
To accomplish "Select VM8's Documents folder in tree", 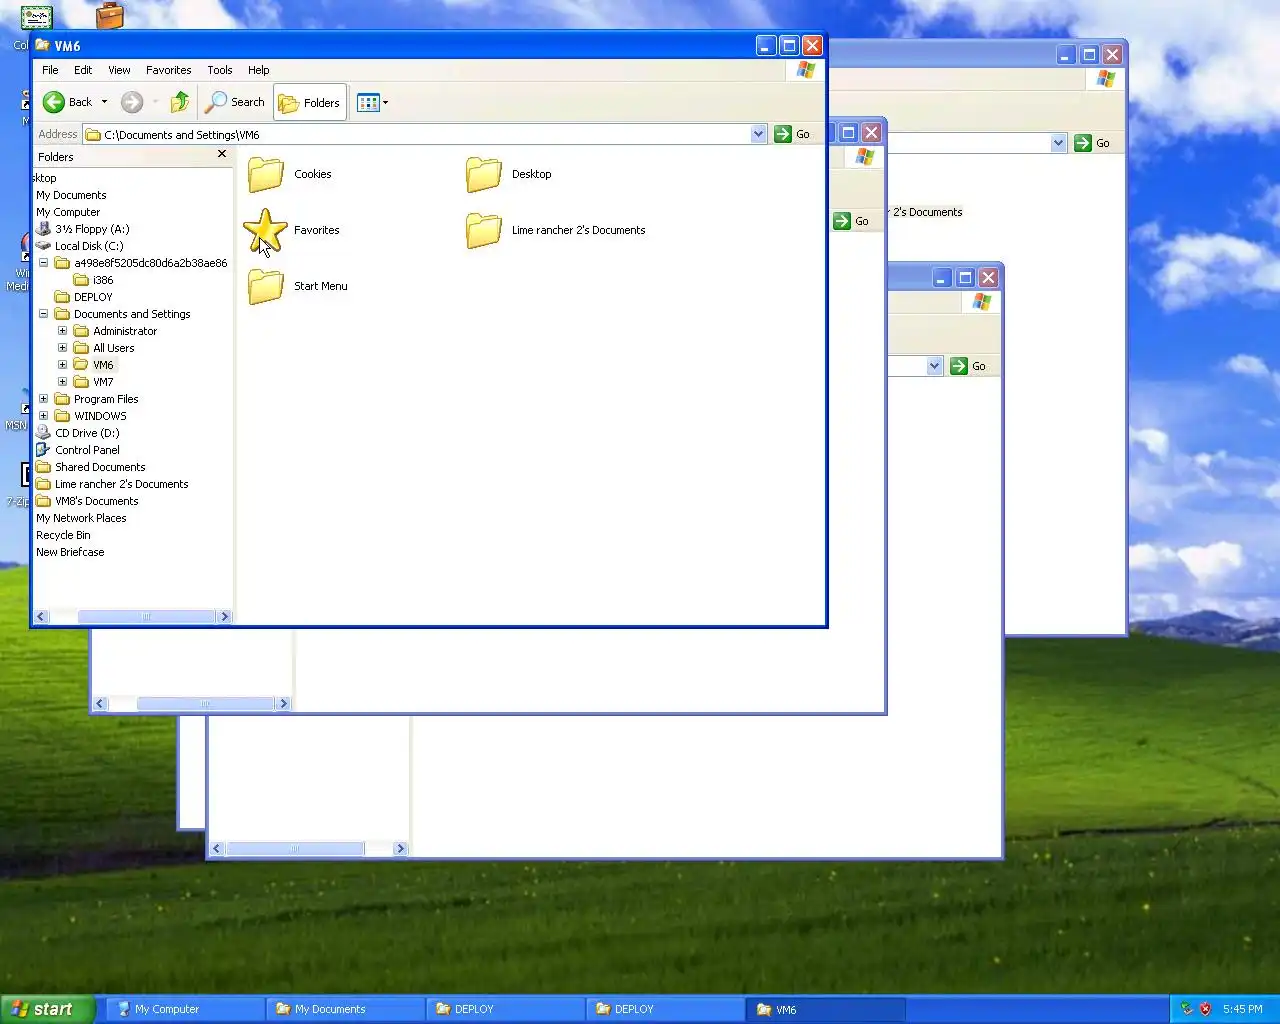I will (x=87, y=501).
